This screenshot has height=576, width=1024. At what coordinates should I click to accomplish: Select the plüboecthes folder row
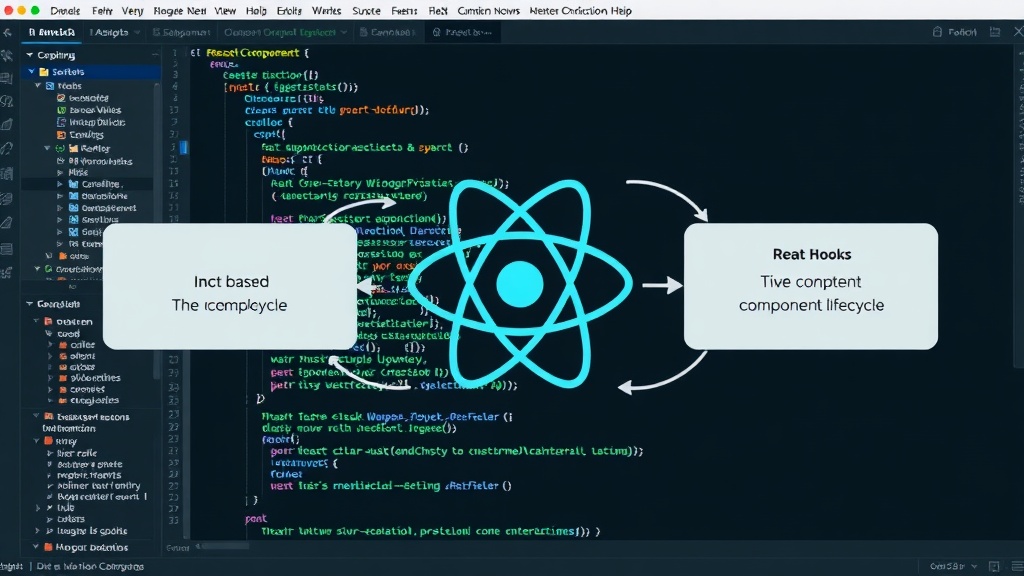[x=88, y=378]
